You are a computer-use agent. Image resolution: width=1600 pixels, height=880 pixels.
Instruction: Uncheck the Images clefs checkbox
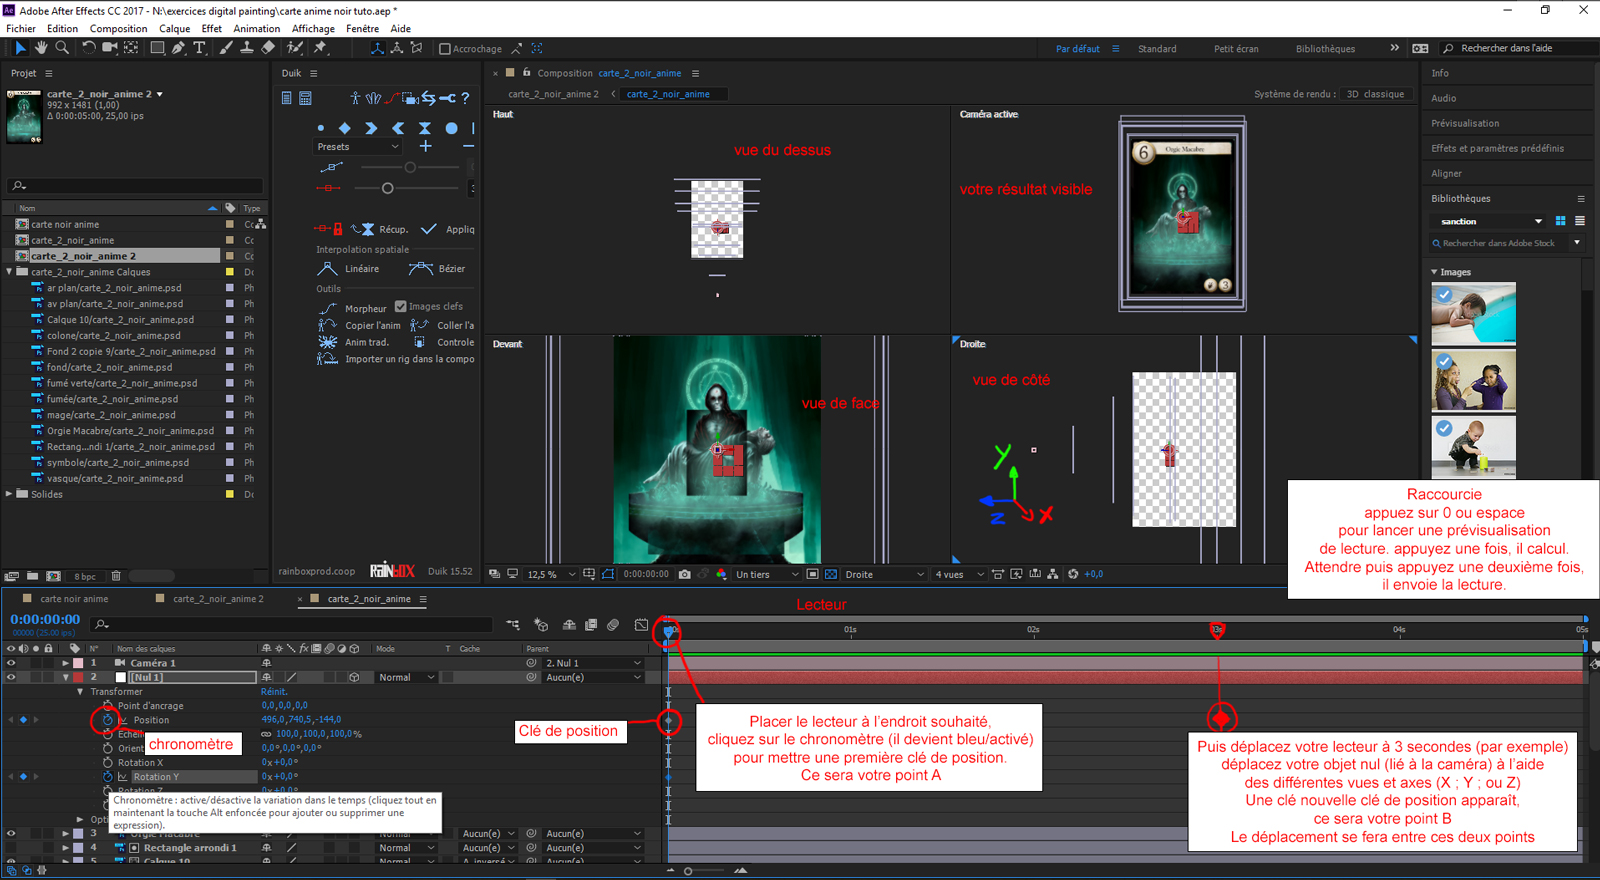(401, 306)
